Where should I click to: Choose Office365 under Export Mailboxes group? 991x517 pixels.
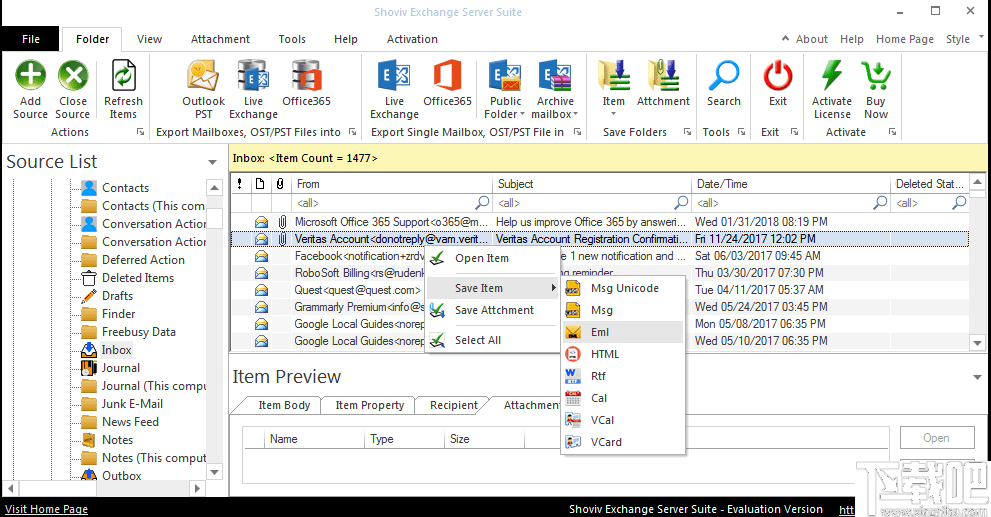tap(307, 75)
